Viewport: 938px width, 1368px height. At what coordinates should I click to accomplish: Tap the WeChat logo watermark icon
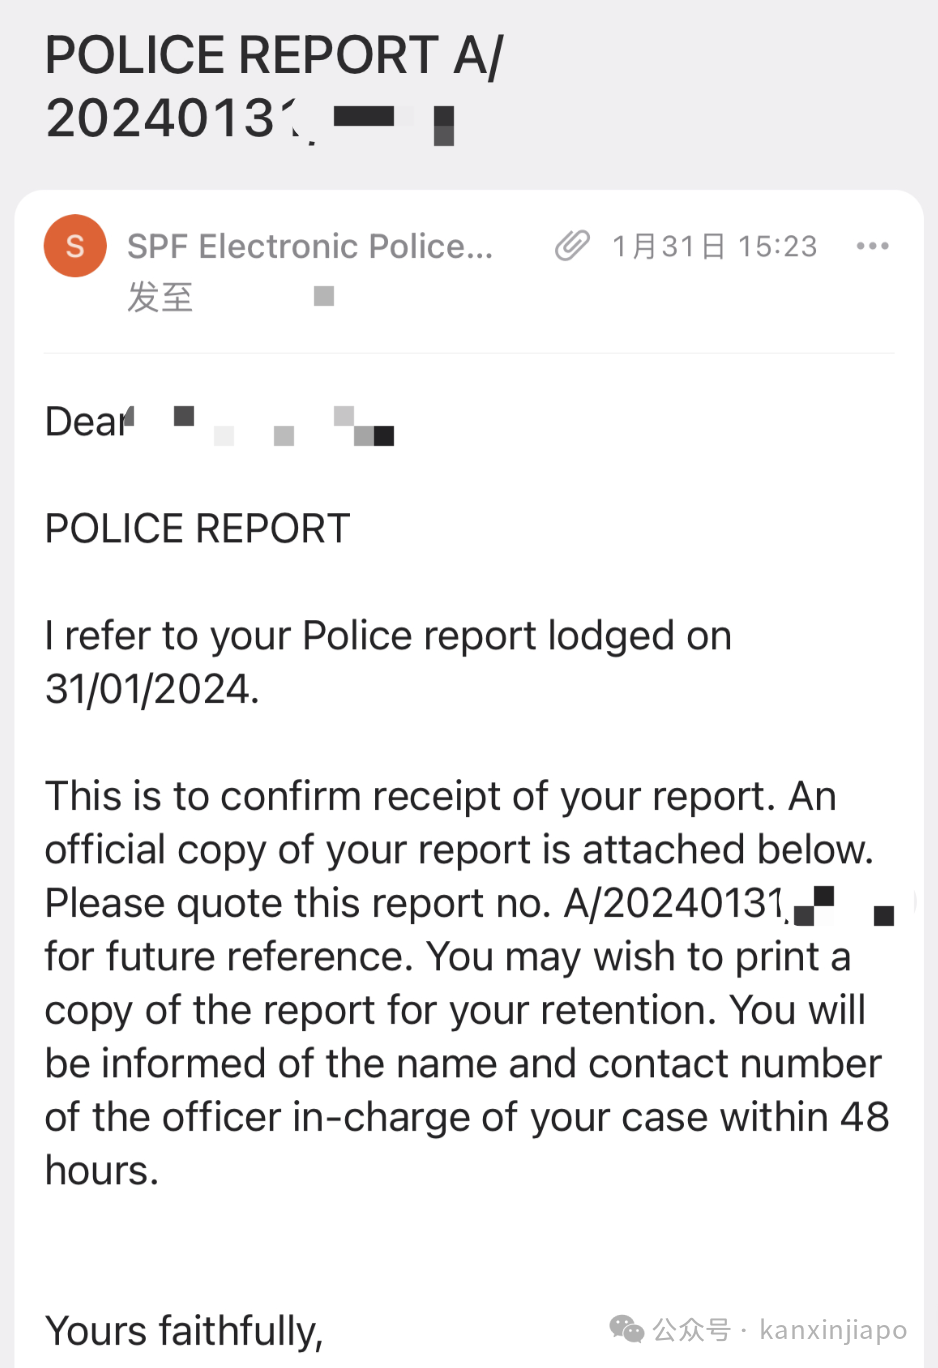[x=627, y=1329]
